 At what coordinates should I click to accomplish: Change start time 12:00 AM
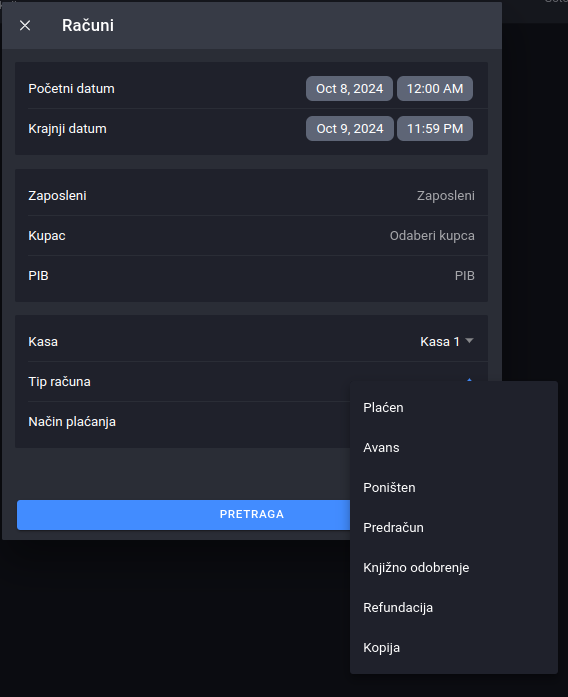[435, 88]
